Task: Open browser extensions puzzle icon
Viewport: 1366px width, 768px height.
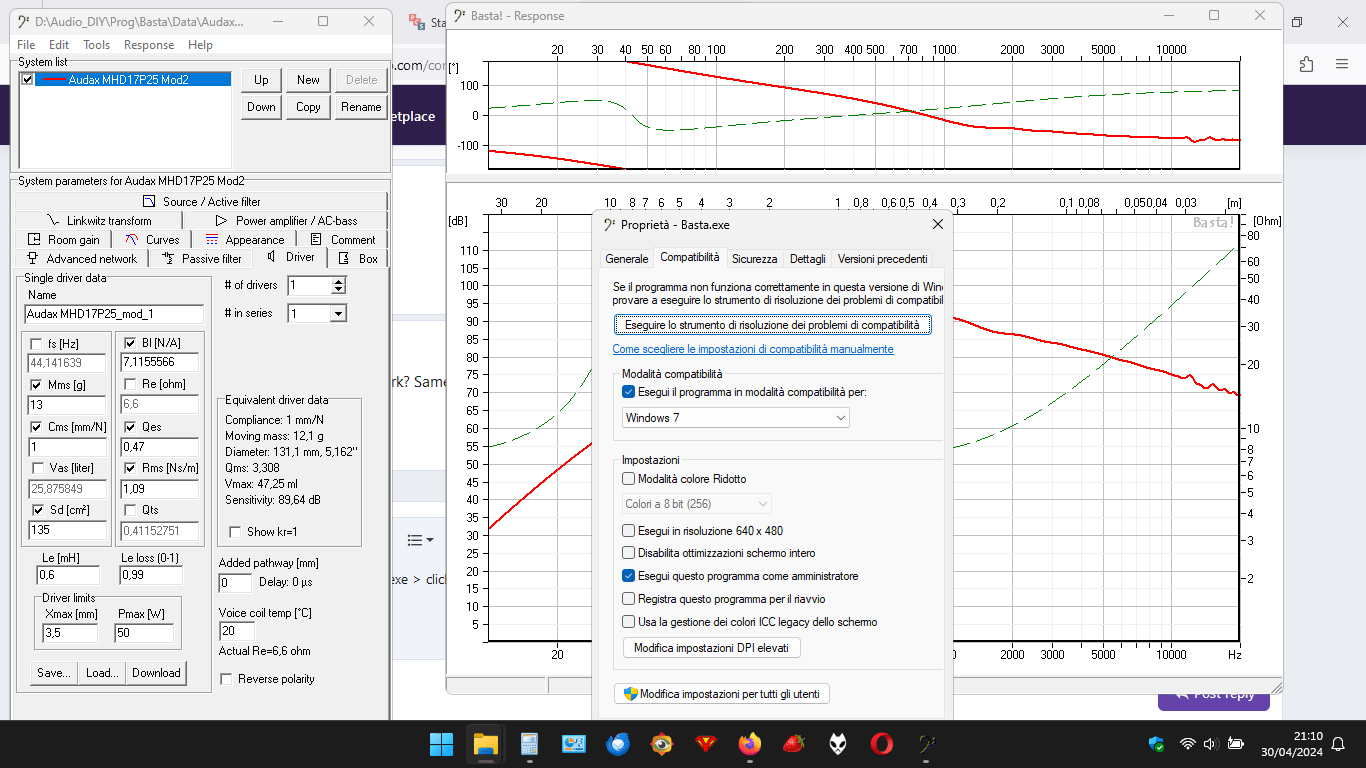Action: 1306,64
